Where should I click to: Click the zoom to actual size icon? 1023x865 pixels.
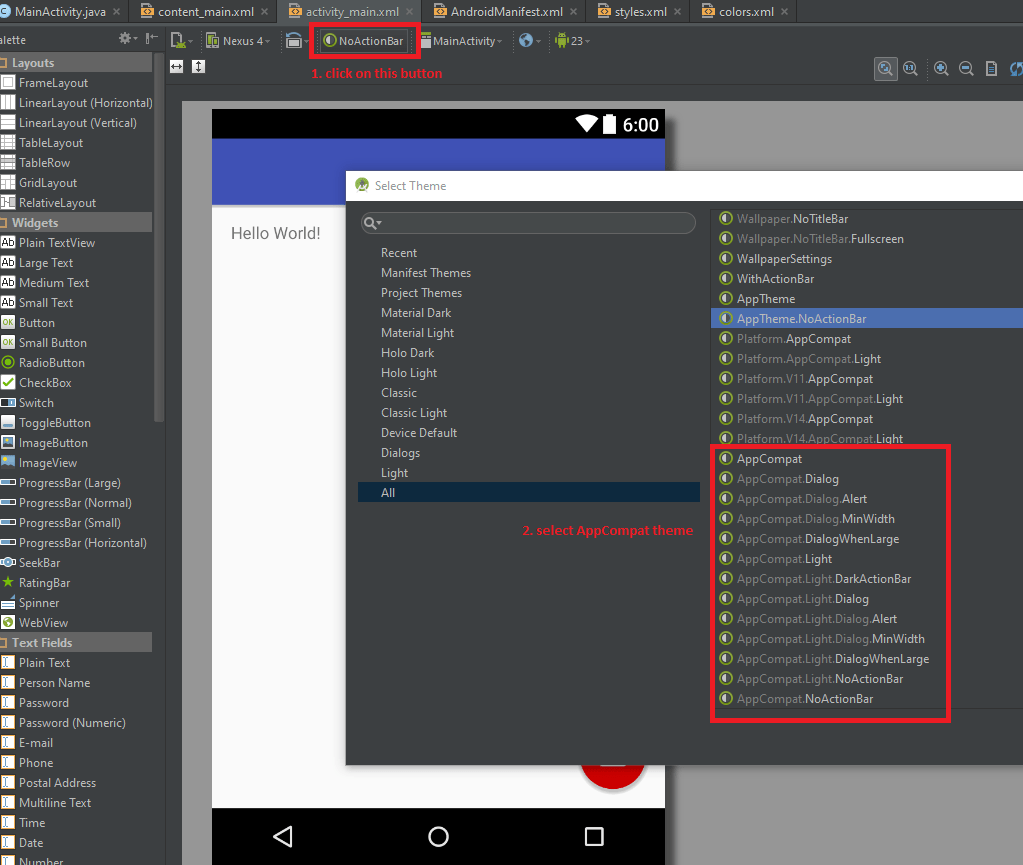point(910,68)
